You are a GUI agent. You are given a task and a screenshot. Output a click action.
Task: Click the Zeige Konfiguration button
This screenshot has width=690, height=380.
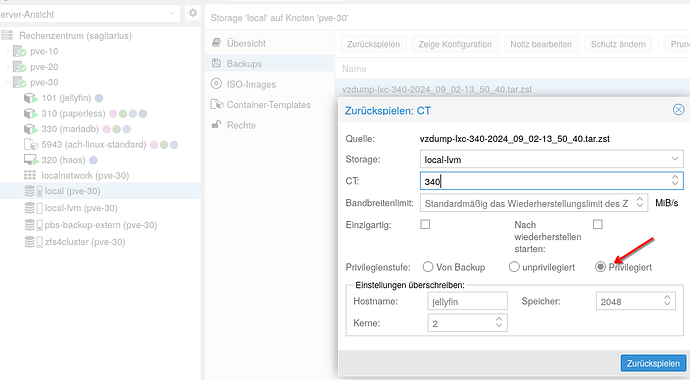point(455,44)
